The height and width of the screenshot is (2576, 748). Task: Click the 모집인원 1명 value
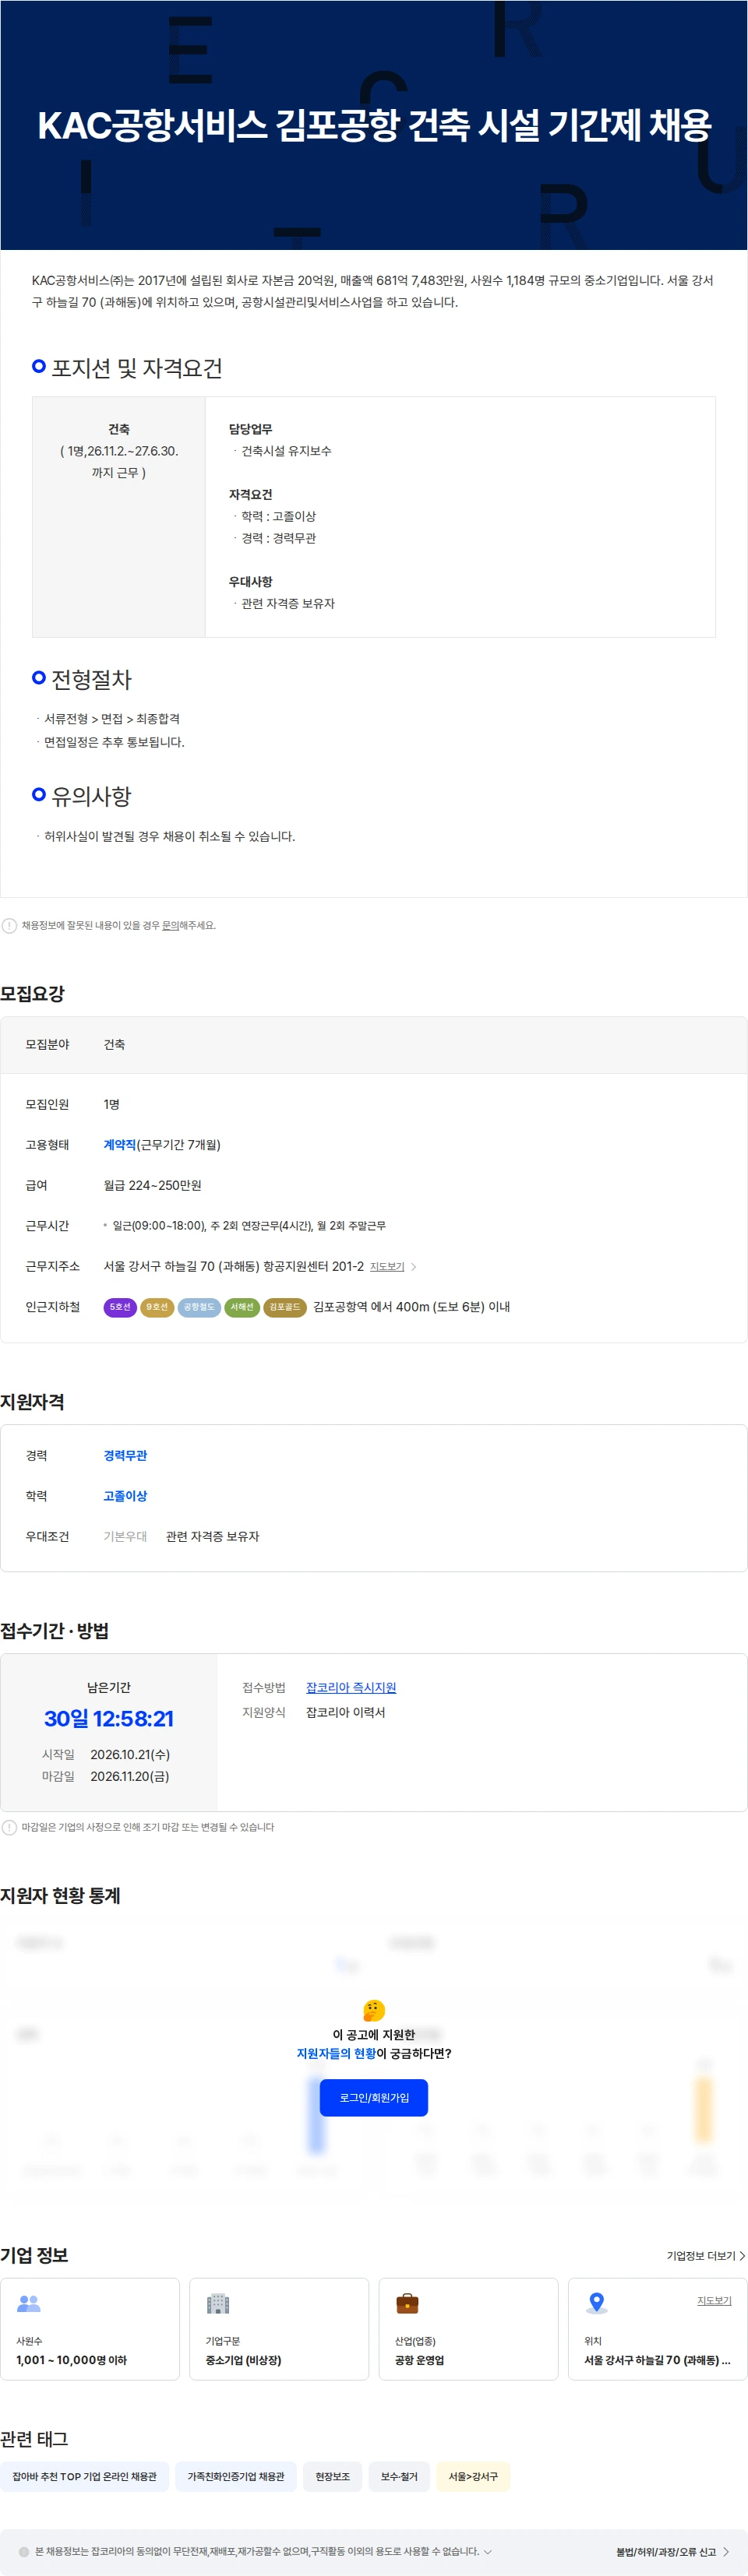coord(112,1105)
